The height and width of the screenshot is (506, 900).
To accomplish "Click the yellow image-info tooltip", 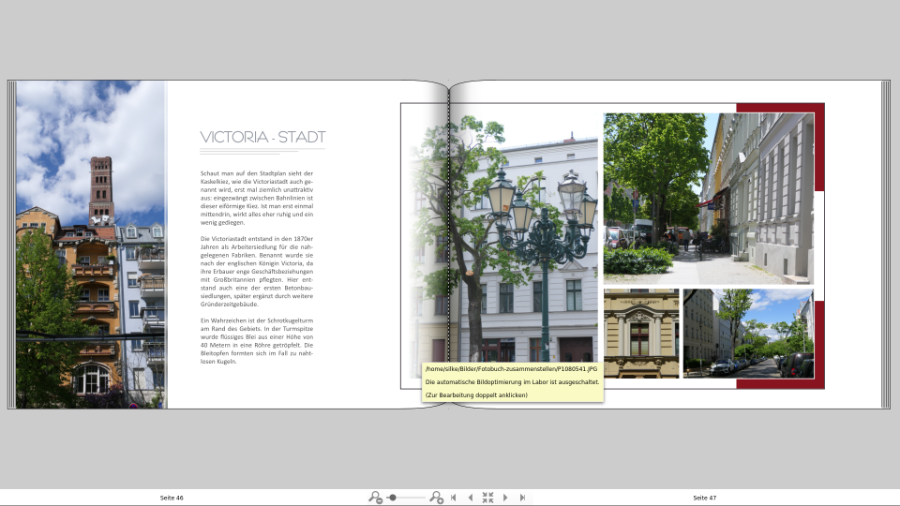I will [511, 382].
